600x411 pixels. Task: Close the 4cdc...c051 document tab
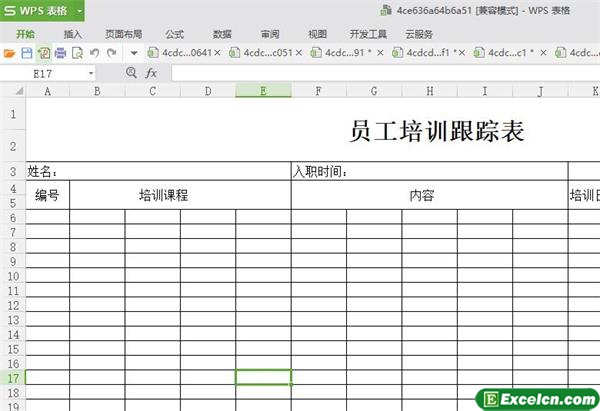point(298,52)
